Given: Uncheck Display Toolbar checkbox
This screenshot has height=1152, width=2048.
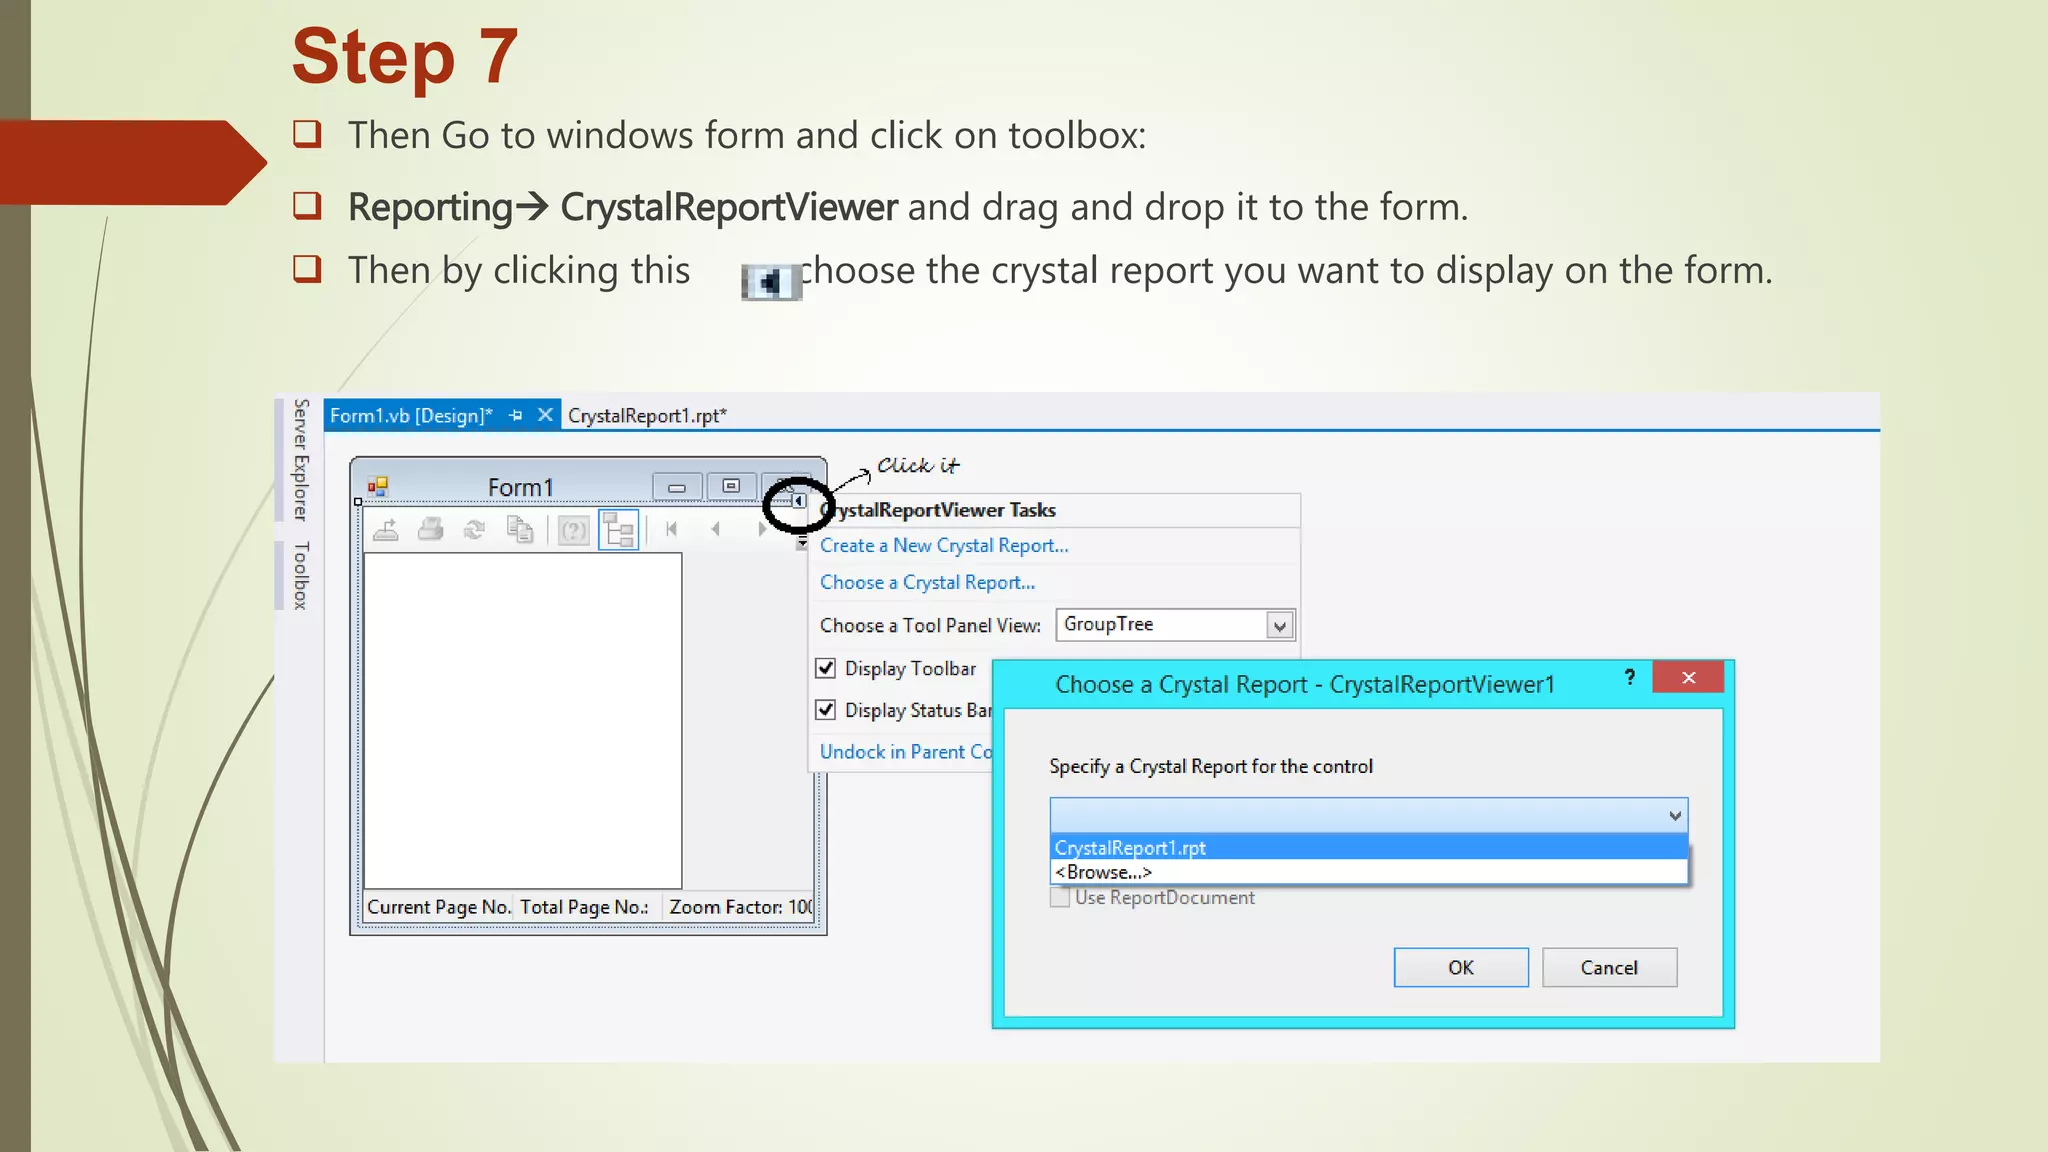Looking at the screenshot, I should (x=826, y=668).
